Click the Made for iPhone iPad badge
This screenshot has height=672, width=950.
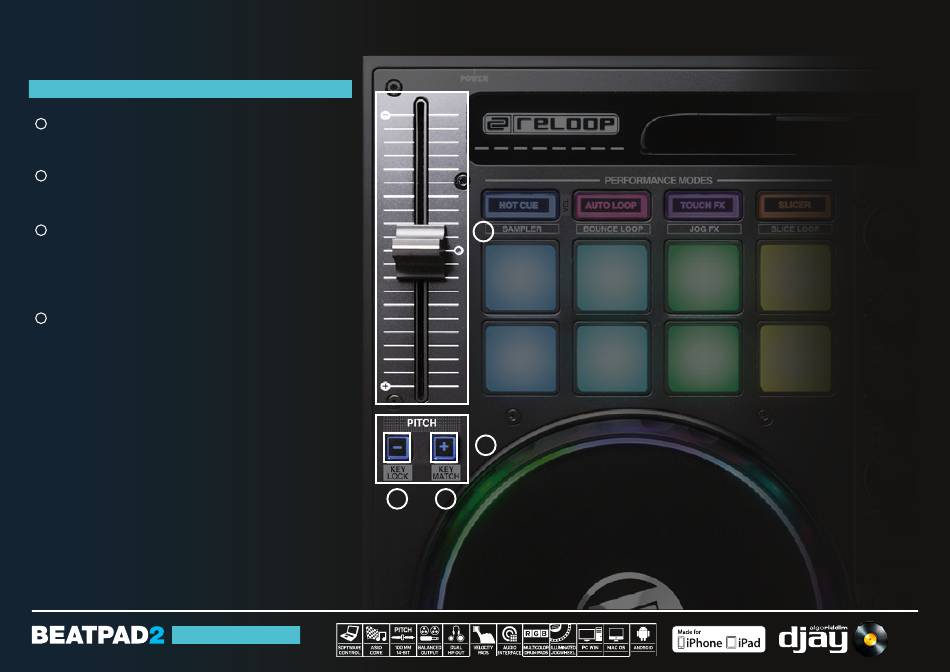tap(719, 639)
